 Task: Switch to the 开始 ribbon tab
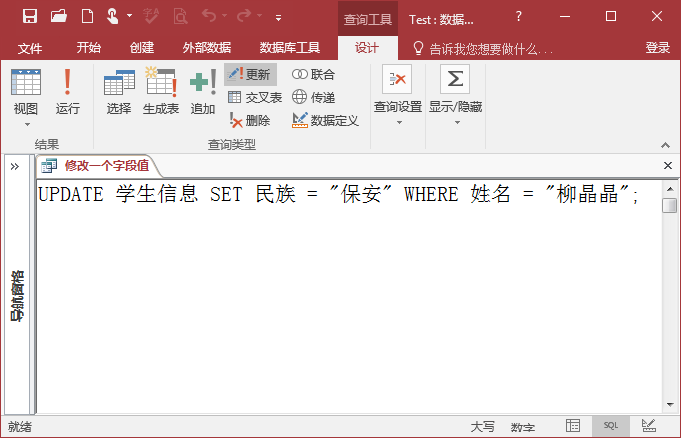click(89, 47)
